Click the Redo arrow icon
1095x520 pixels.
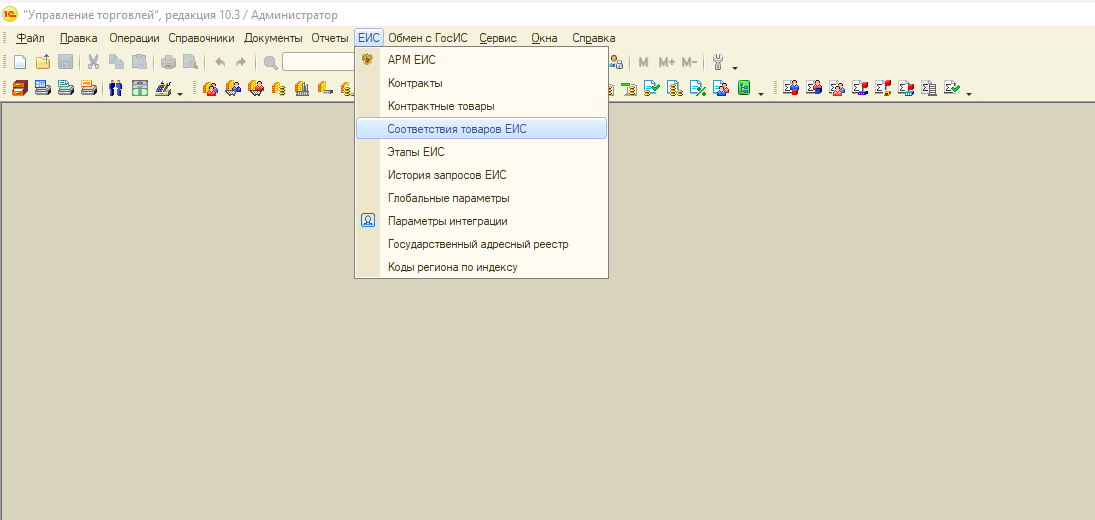(241, 62)
